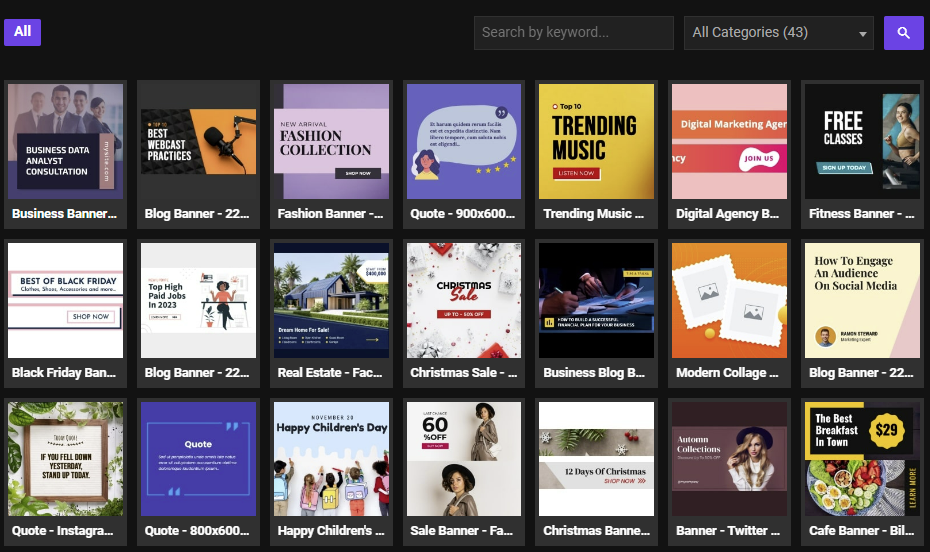
Task: Open the purple speech-bubble quote thumbnail
Action: click(464, 141)
